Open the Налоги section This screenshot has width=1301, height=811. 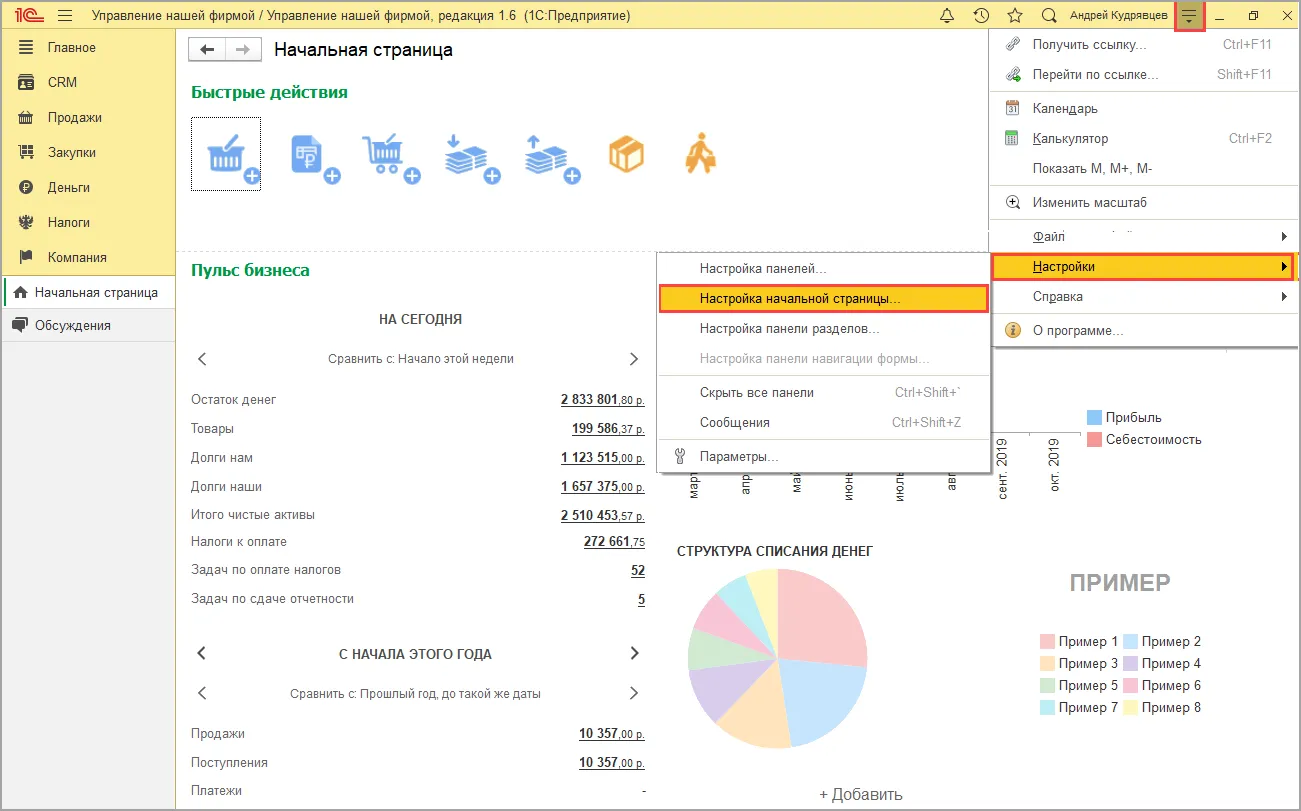coord(88,222)
